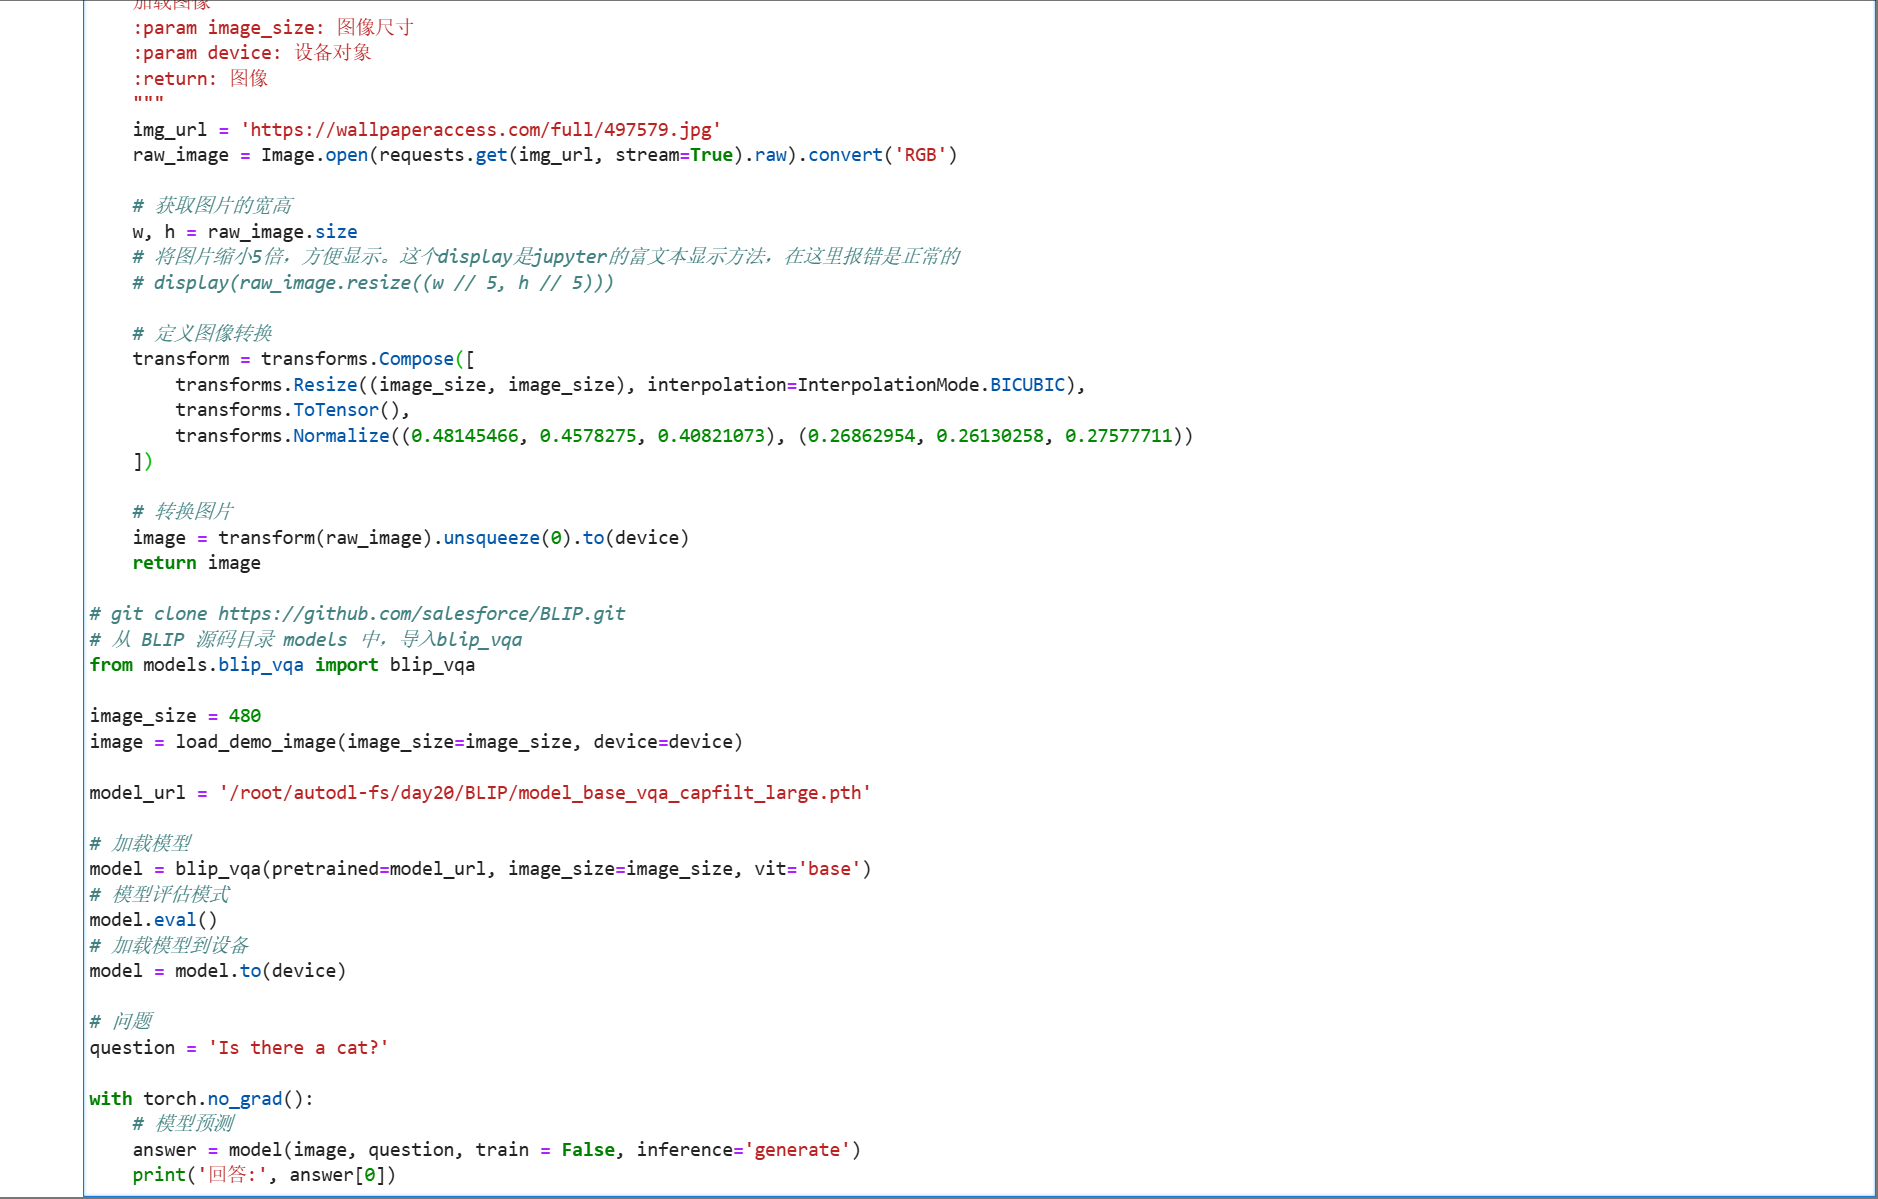1878x1199 pixels.
Task: Click the image_size value 480
Action: [x=244, y=716]
